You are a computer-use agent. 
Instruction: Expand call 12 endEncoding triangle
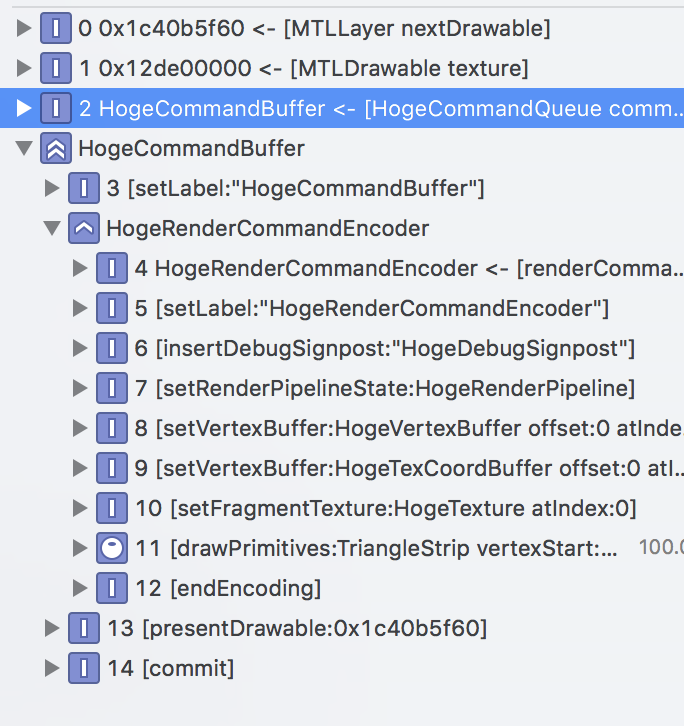tap(80, 588)
